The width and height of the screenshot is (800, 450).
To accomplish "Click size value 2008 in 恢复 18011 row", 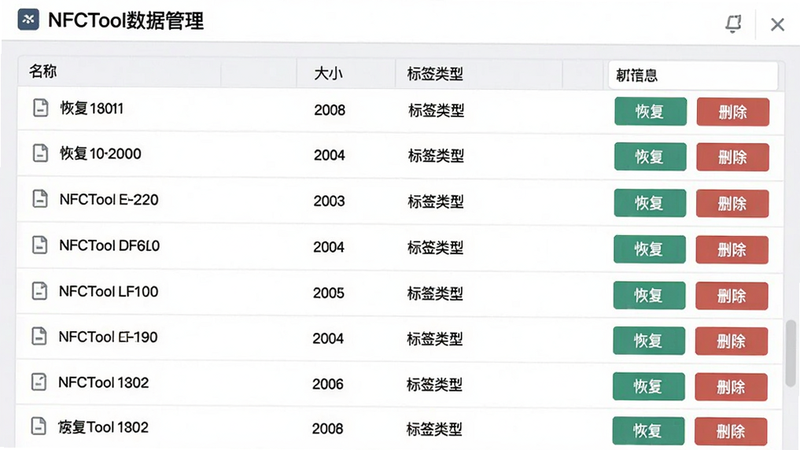I will [330, 110].
